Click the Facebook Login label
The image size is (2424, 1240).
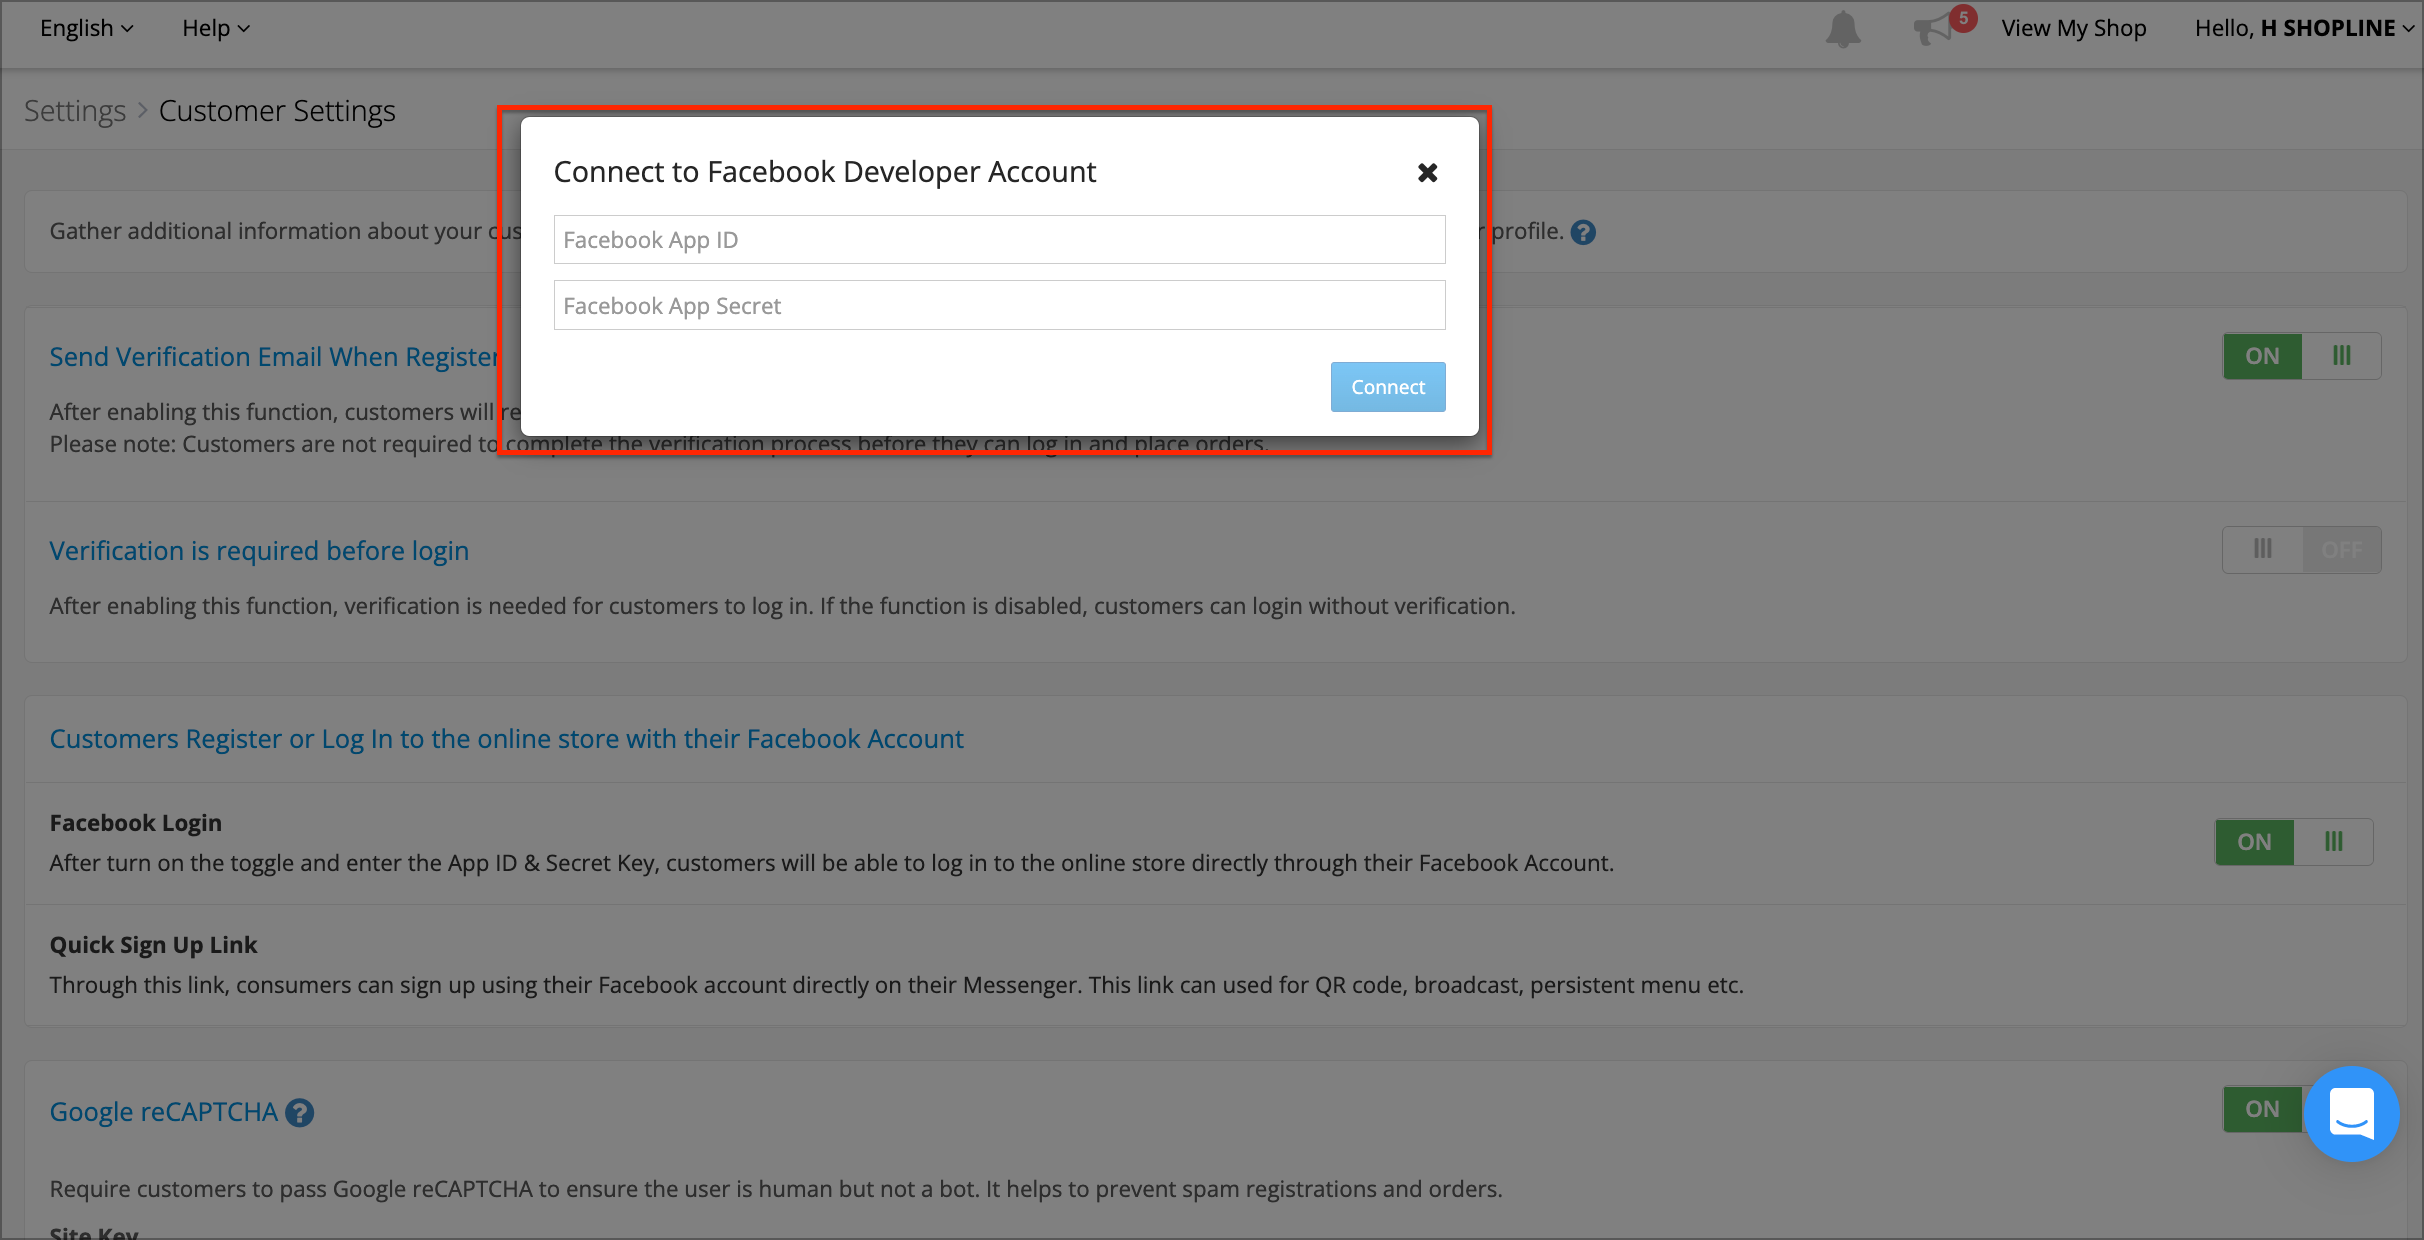point(136,823)
